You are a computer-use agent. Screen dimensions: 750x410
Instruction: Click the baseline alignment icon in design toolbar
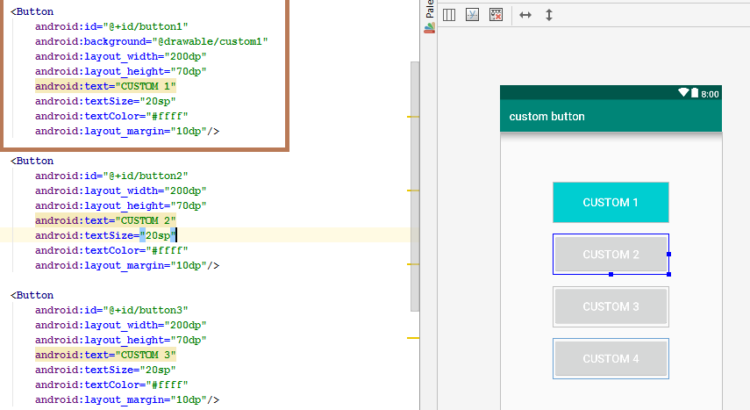[472, 15]
